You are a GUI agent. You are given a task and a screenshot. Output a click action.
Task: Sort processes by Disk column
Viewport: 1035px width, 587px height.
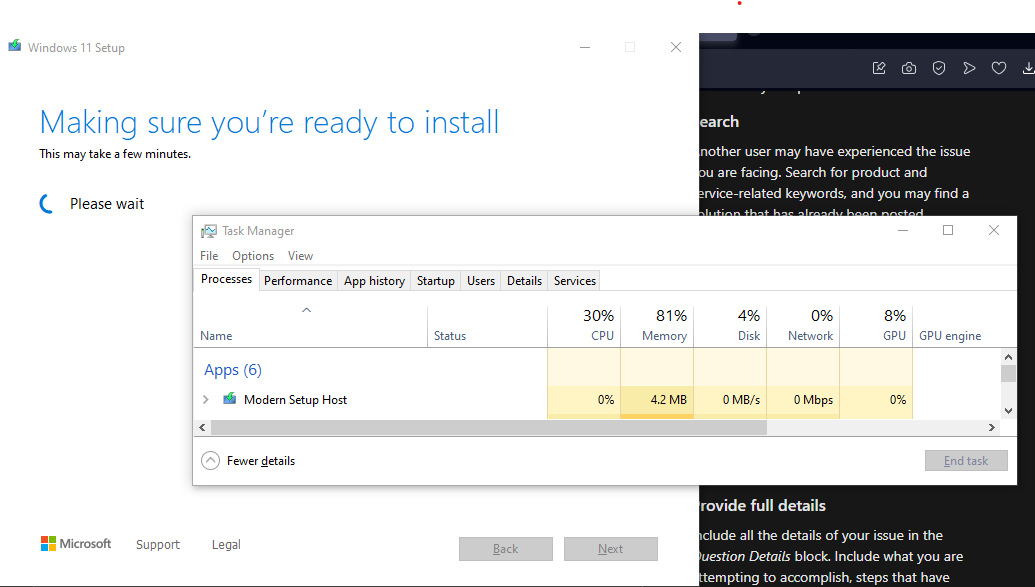(730, 326)
